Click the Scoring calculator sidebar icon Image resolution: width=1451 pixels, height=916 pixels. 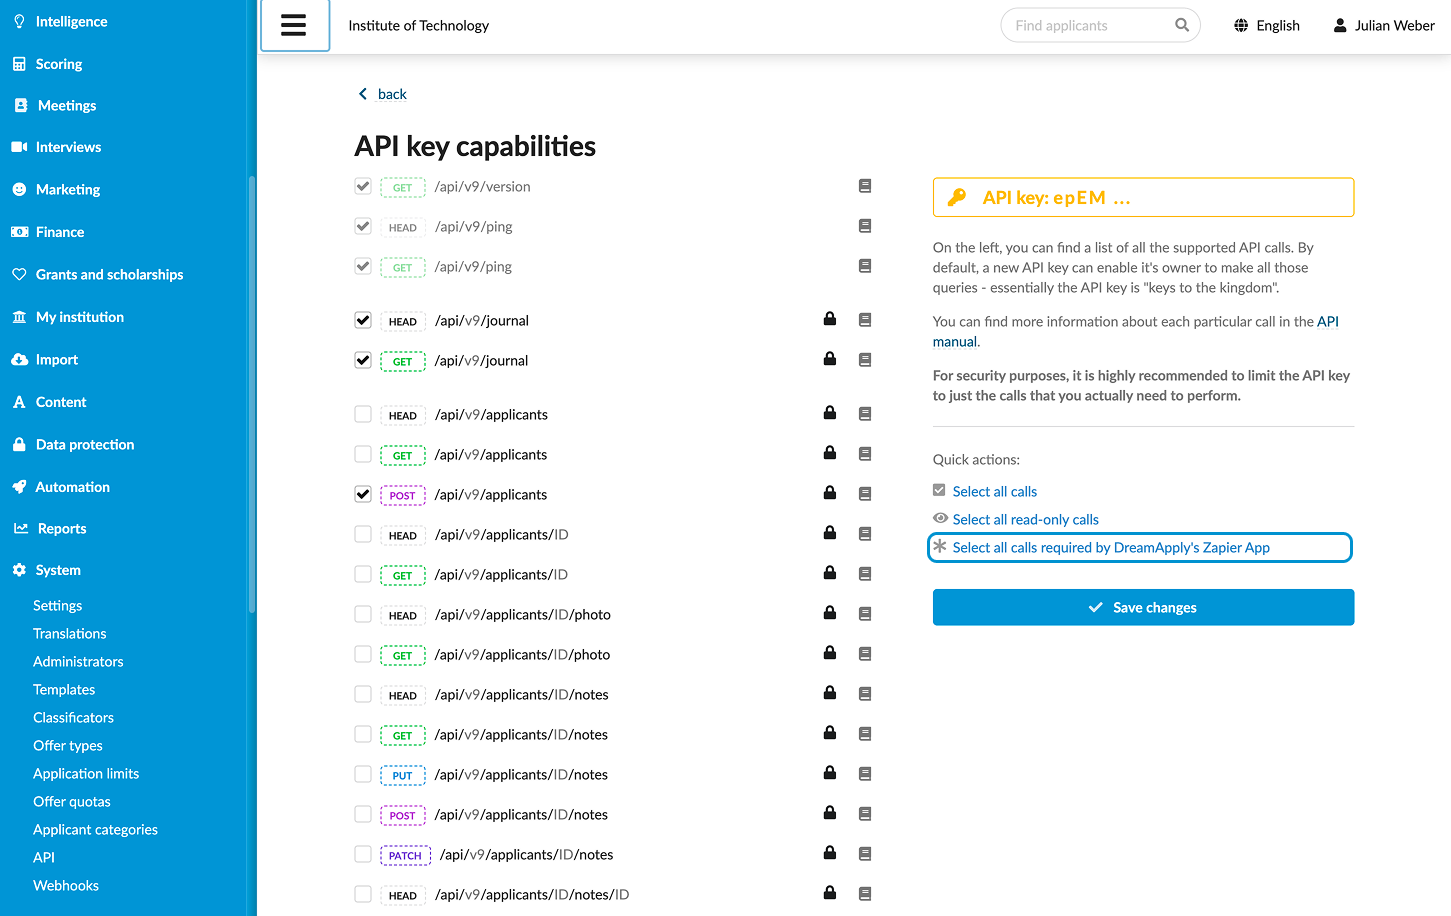[x=19, y=64]
